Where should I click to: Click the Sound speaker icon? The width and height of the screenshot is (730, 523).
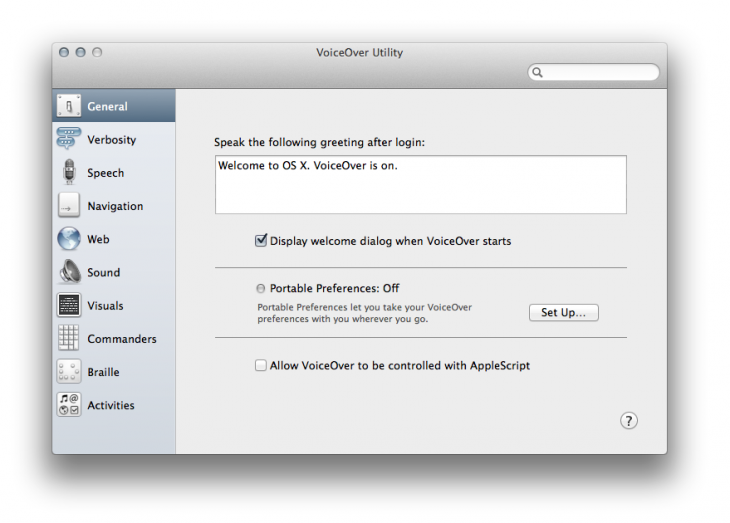point(70,272)
